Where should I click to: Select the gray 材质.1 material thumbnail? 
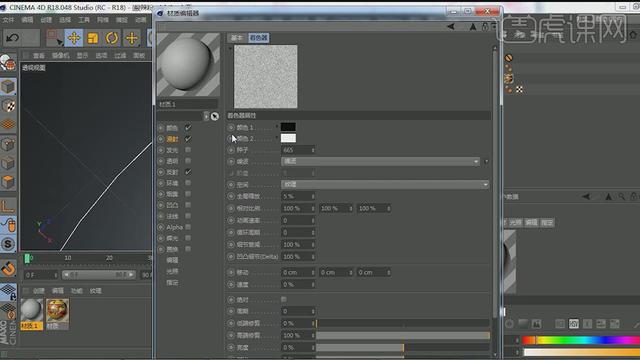(x=31, y=311)
